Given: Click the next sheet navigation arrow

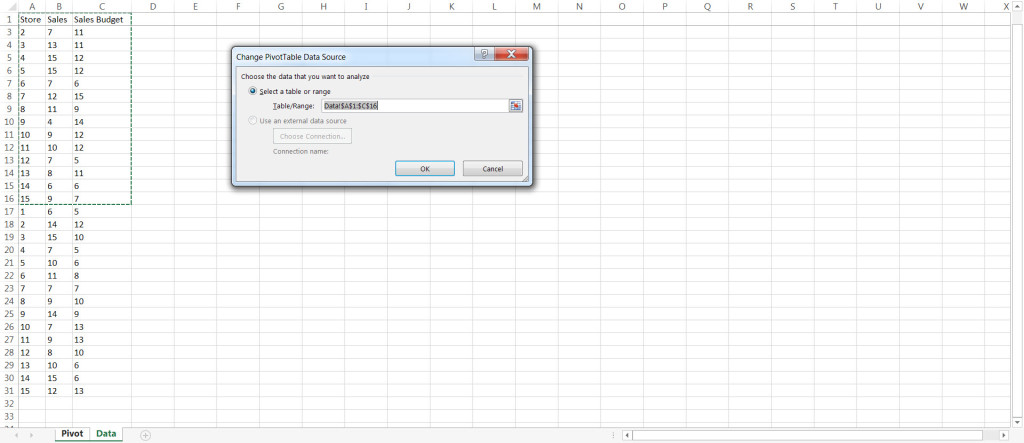Looking at the screenshot, I should click(x=31, y=435).
